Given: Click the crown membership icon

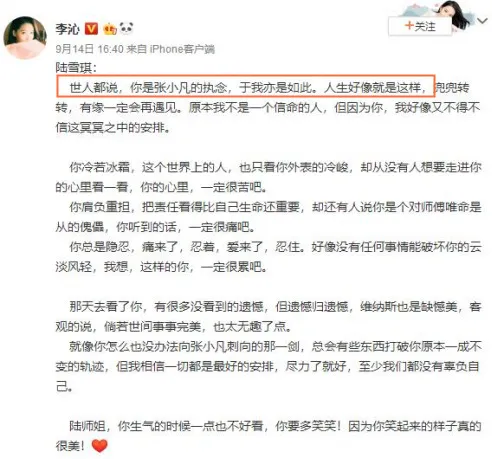Looking at the screenshot, I should [110, 29].
